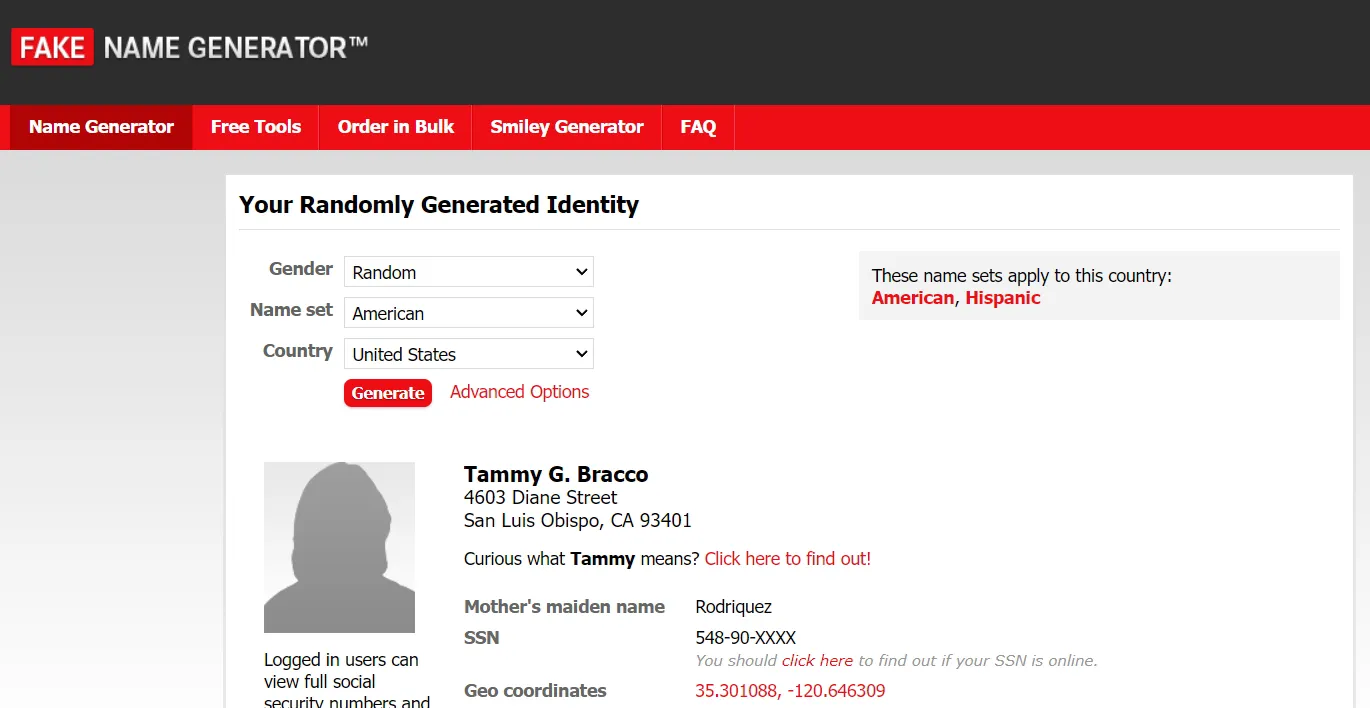Screen dimensions: 1370x708
Task: Click 'Click here to find out!' link
Action: point(787,559)
